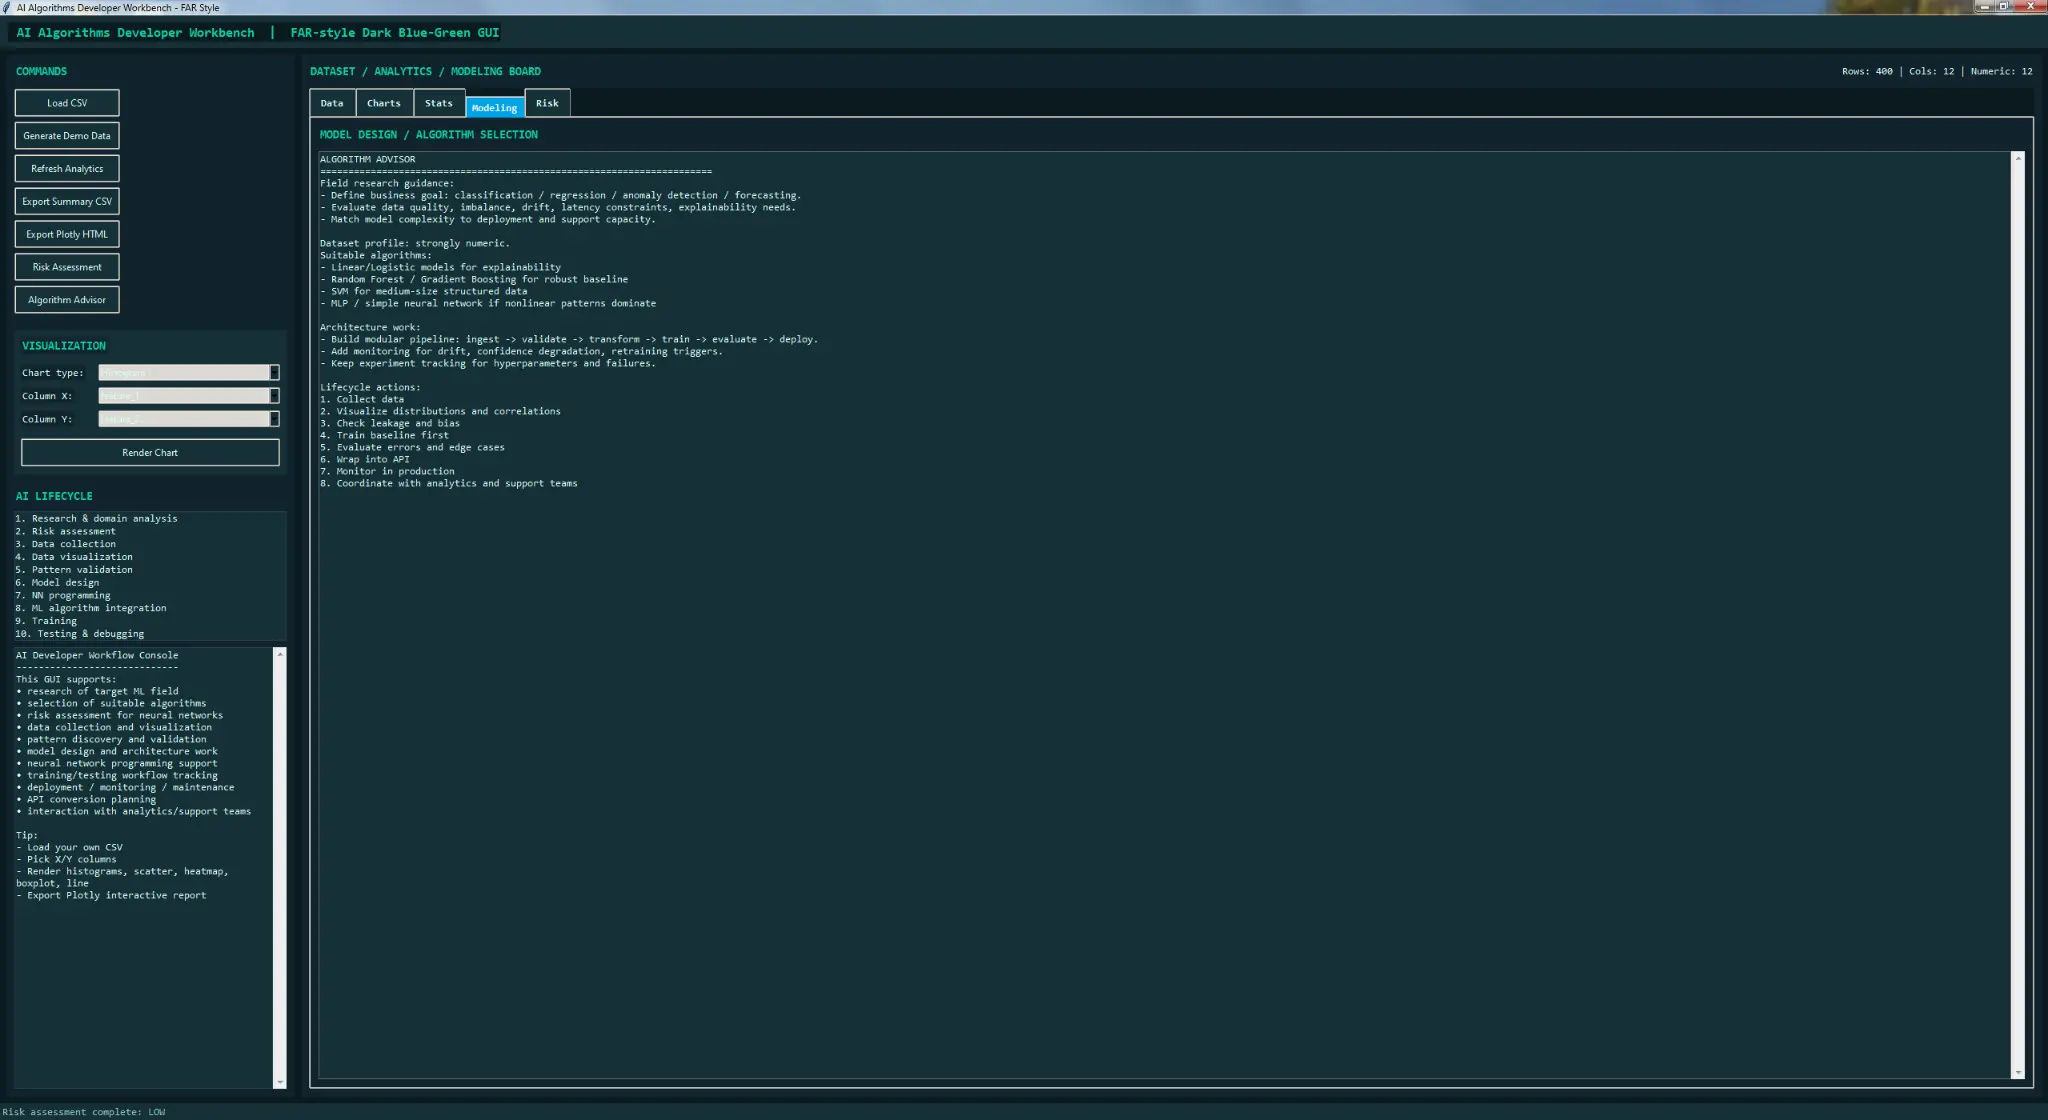Click the Load CSV button
2048x1120 pixels.
(x=67, y=103)
